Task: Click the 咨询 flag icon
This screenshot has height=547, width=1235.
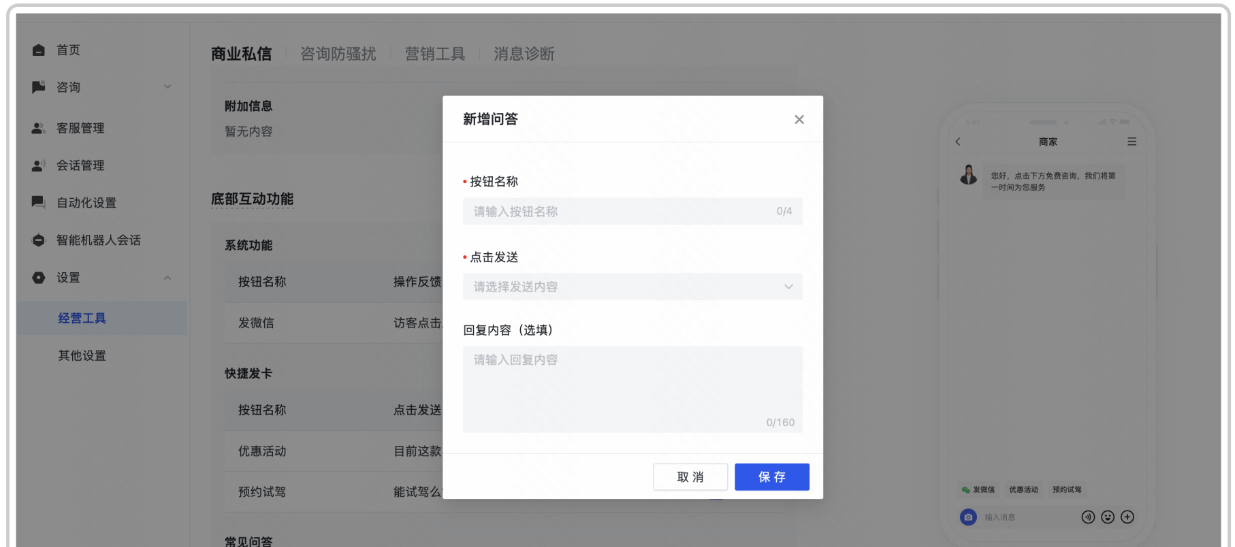Action: coord(39,87)
